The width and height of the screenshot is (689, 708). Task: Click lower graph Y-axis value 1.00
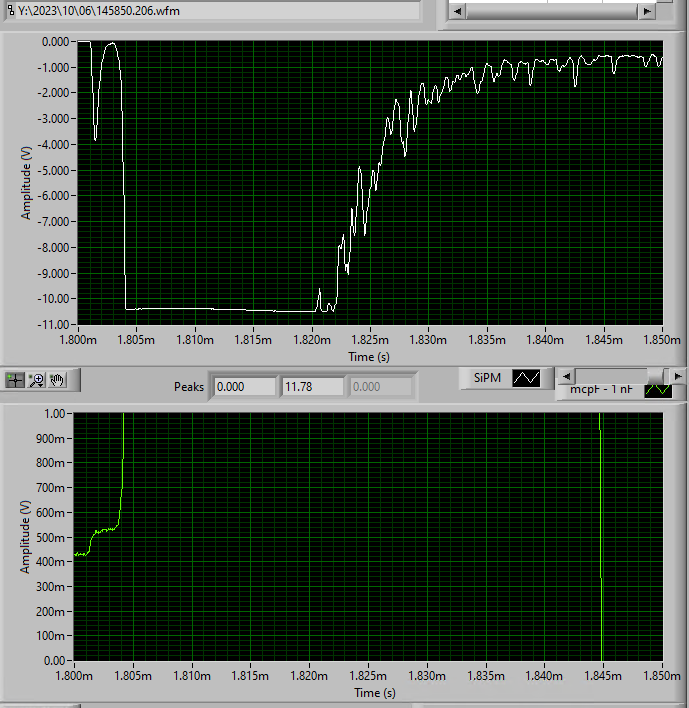(x=55, y=414)
